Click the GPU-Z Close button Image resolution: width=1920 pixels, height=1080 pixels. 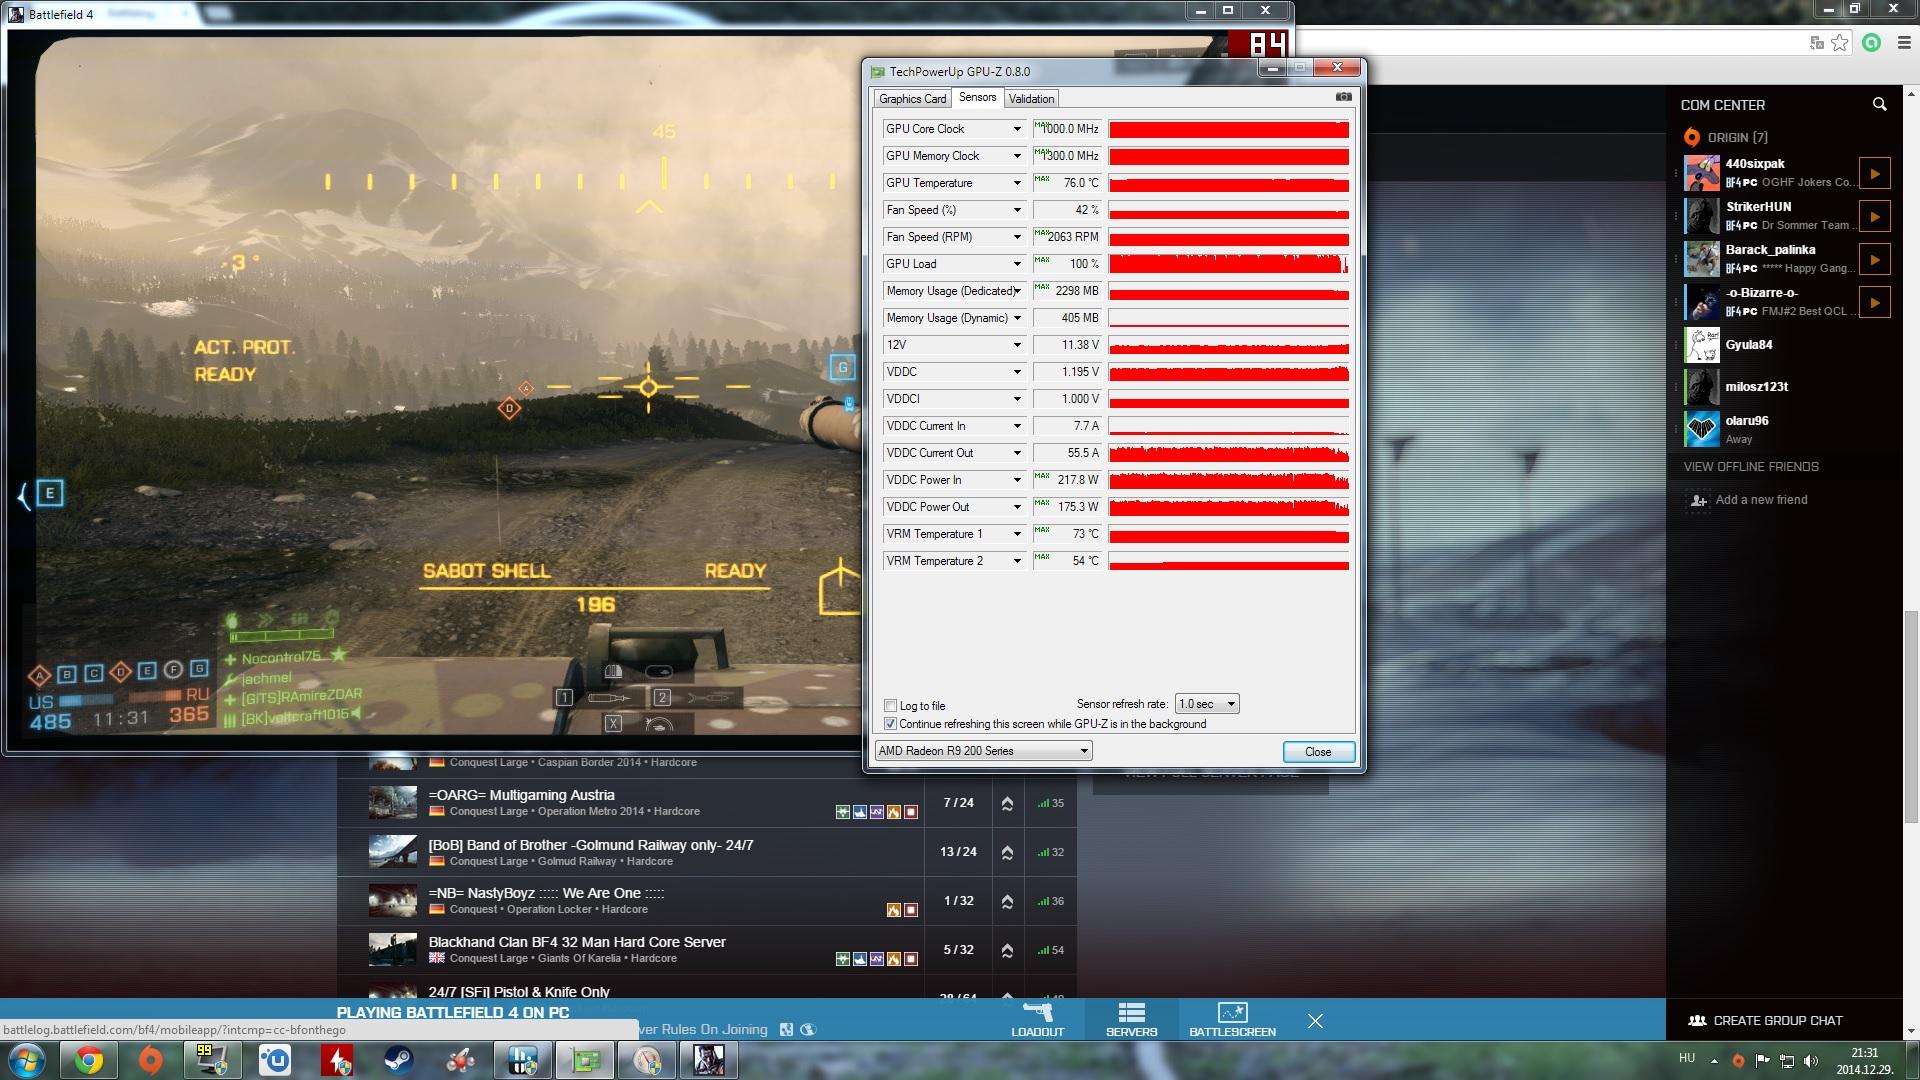(x=1317, y=752)
